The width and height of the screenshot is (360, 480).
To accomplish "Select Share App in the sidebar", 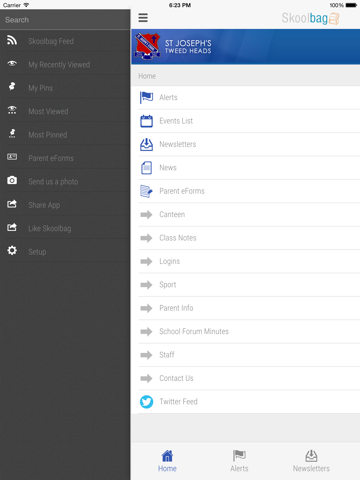I will click(x=65, y=205).
